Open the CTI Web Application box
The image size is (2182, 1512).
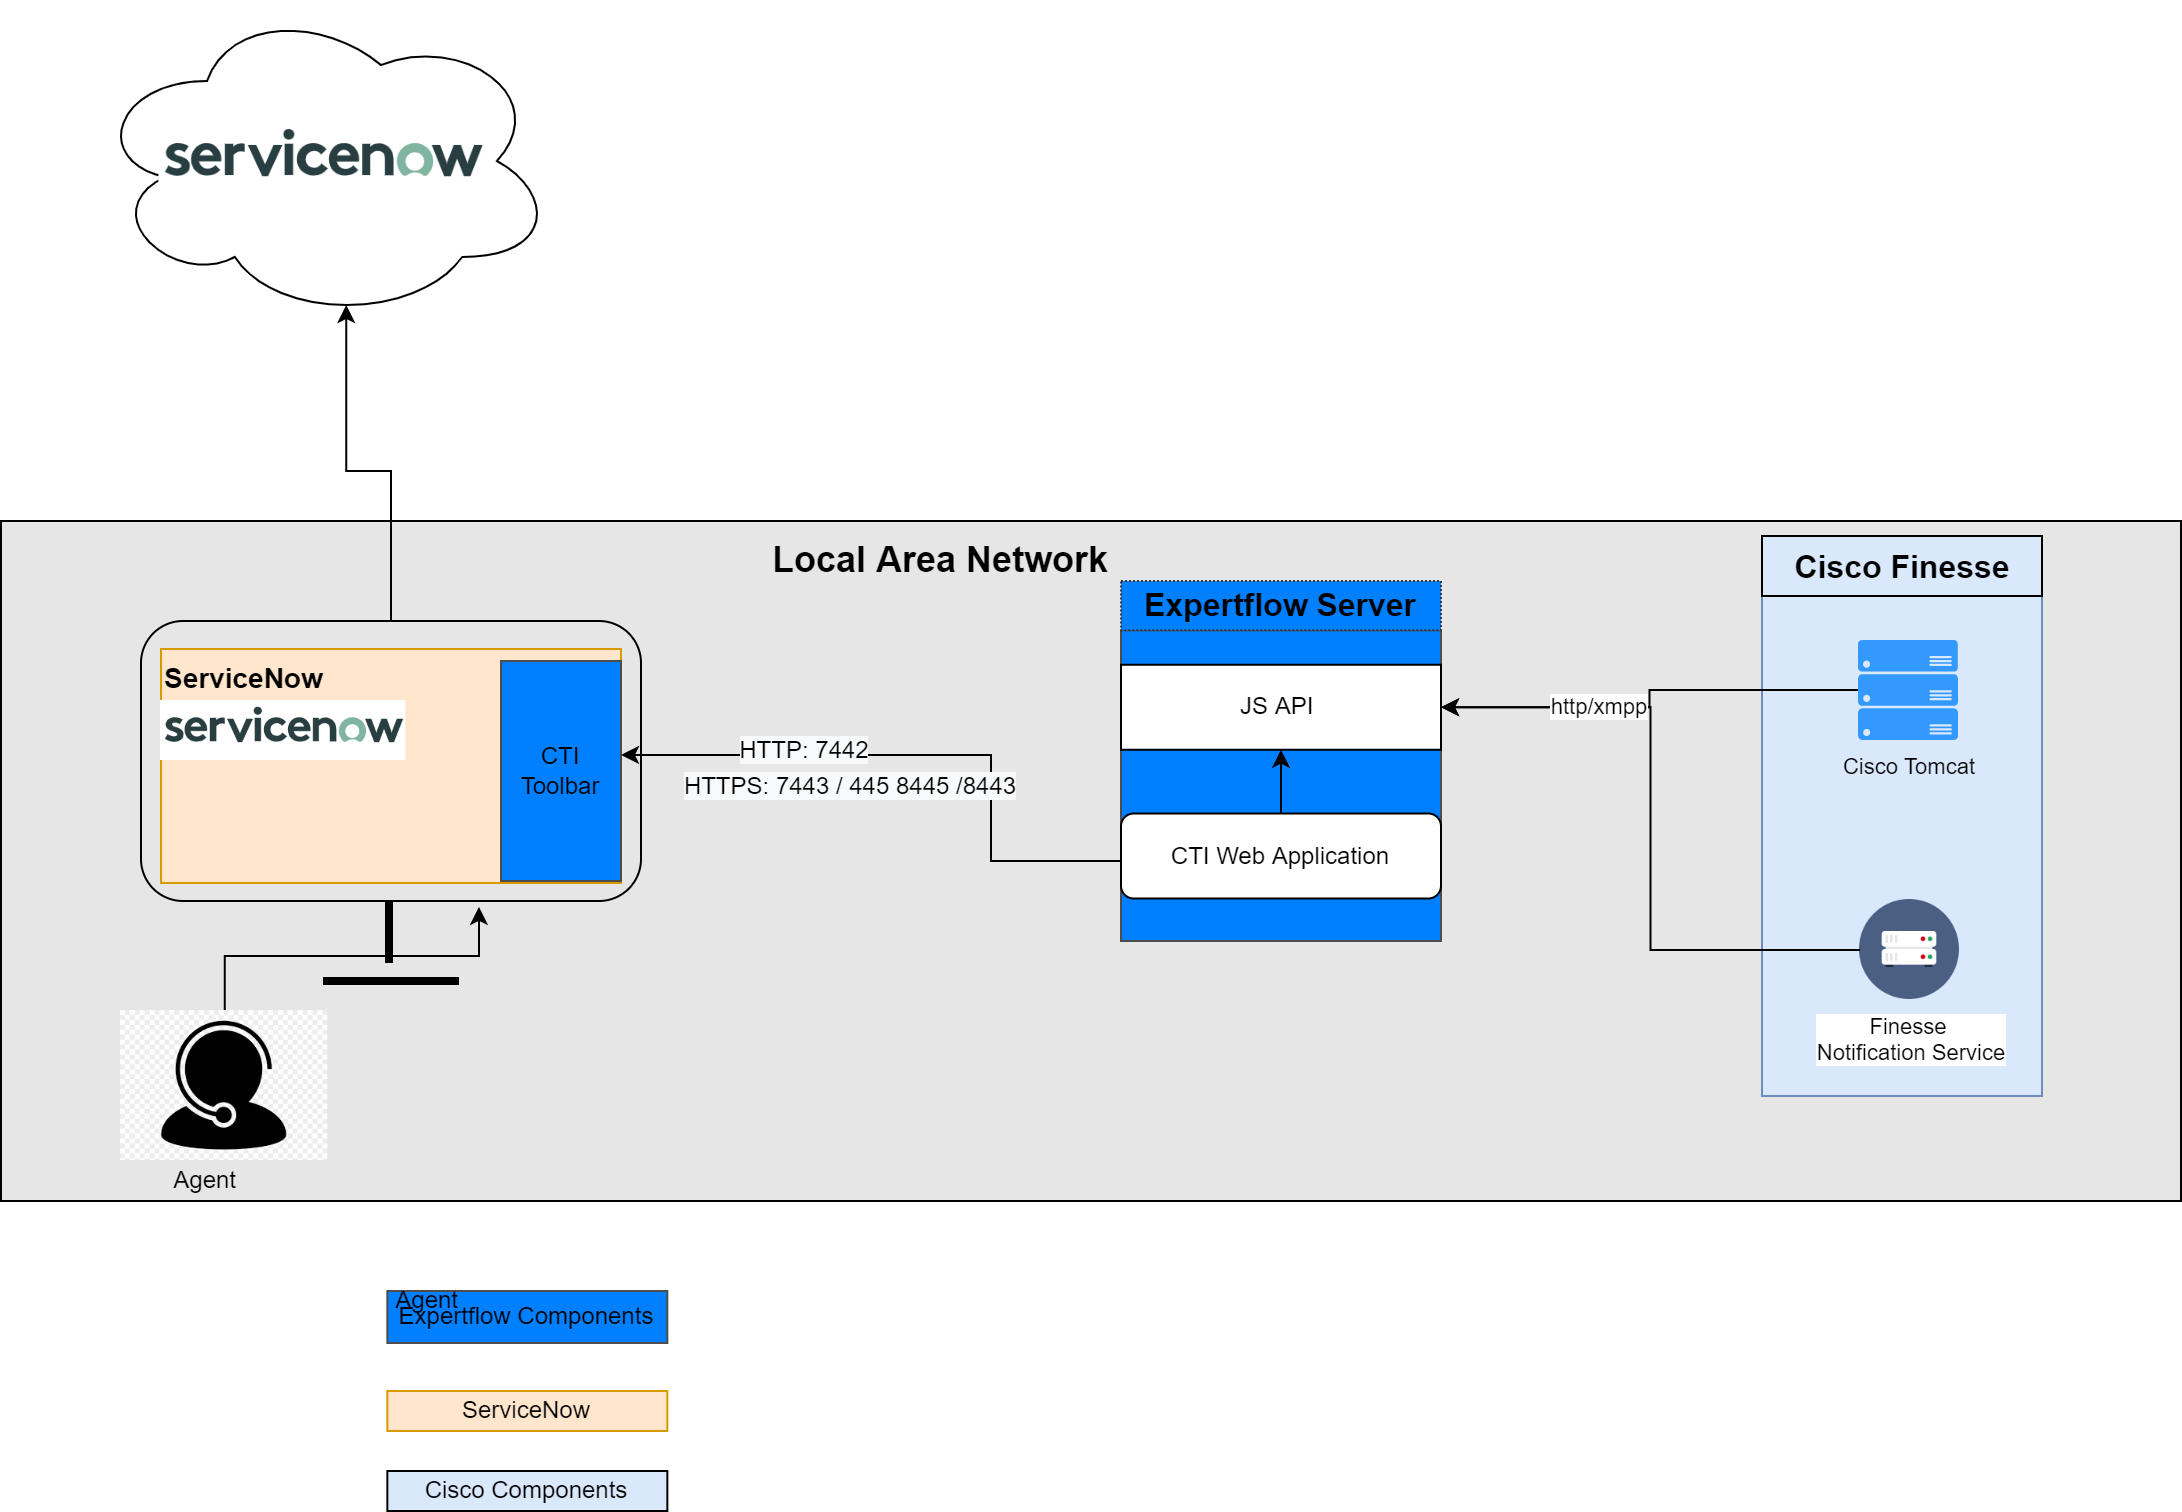tap(1279, 856)
